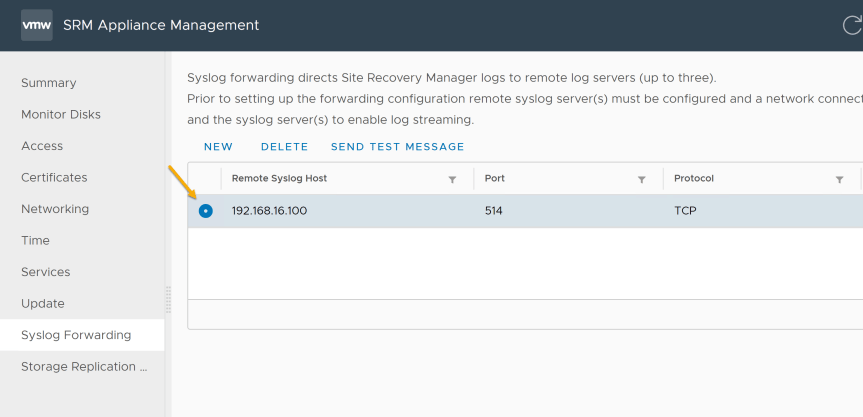Click SEND TEST MESSAGE
The image size is (863, 417).
point(397,147)
